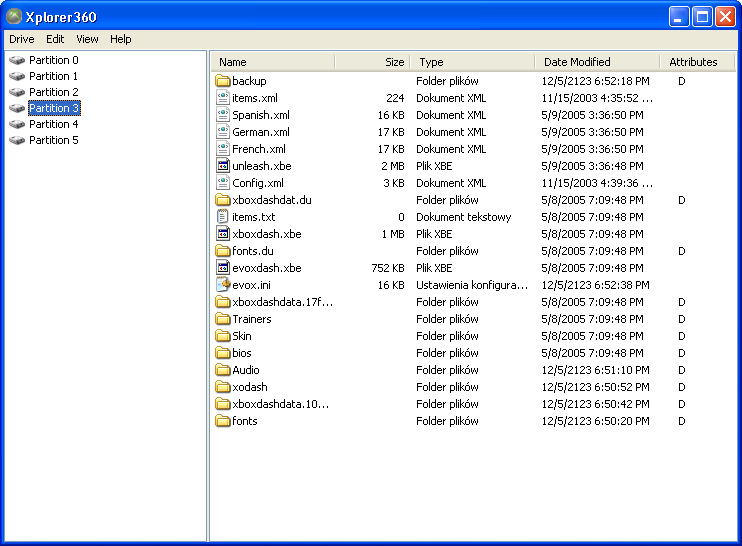The image size is (742, 546).
Task: Click the German.xml file icon
Action: 222,132
